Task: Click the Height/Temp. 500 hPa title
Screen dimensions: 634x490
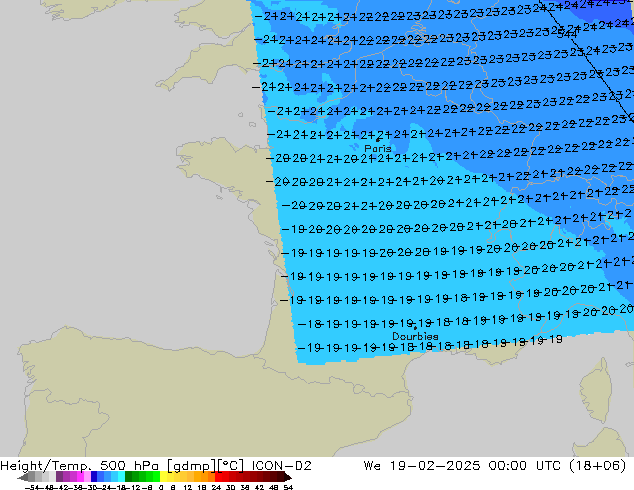Action: [x=80, y=466]
